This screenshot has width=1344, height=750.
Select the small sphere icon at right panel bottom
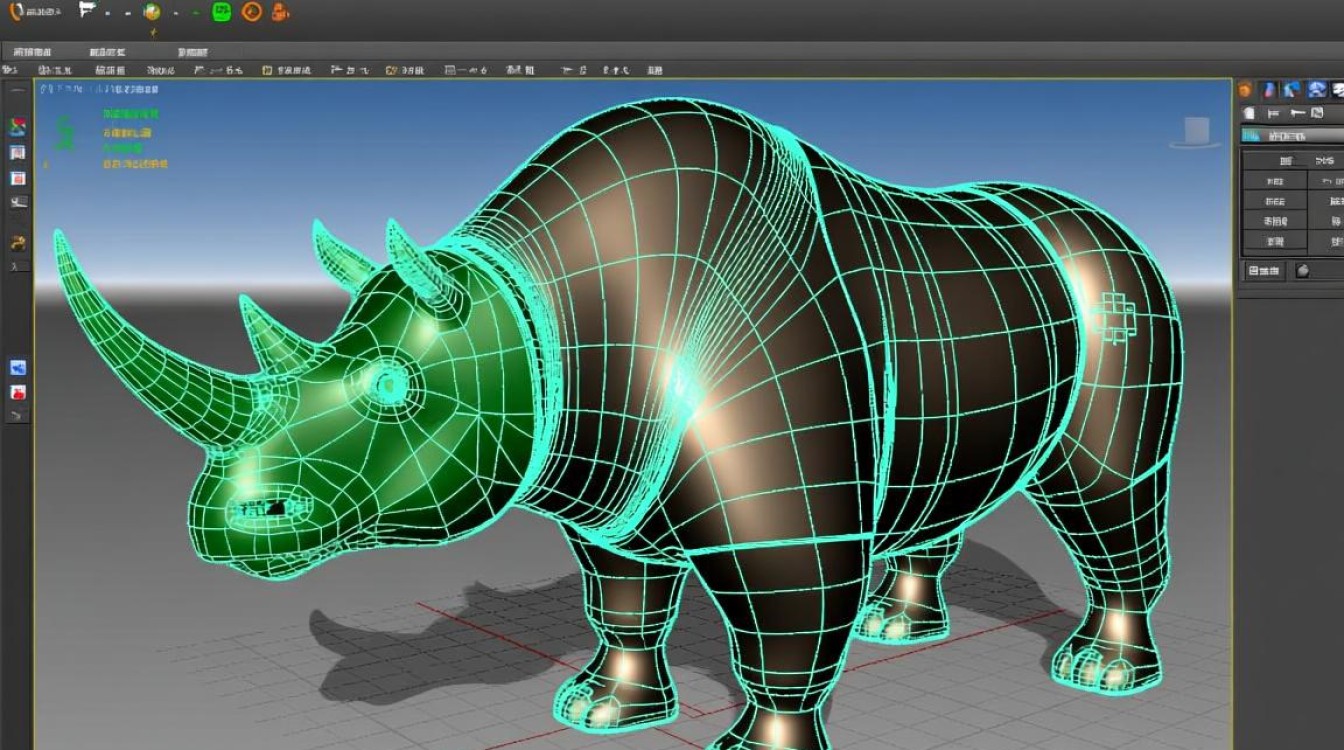pos(1303,271)
